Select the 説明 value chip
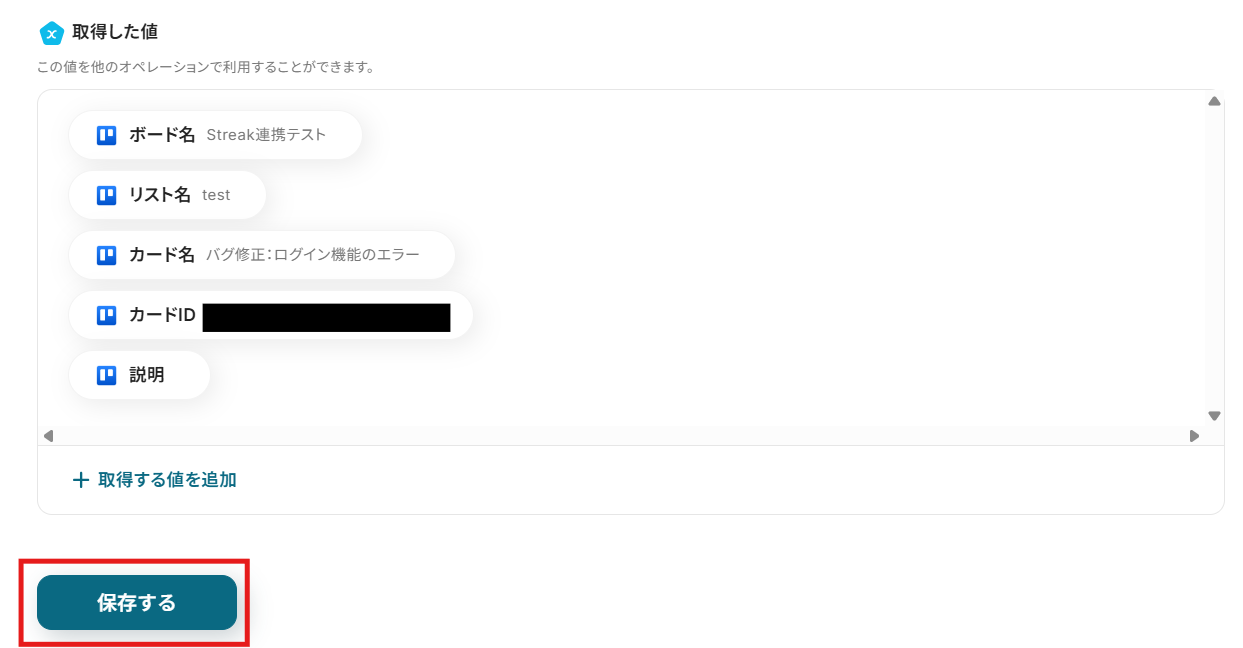 (139, 375)
